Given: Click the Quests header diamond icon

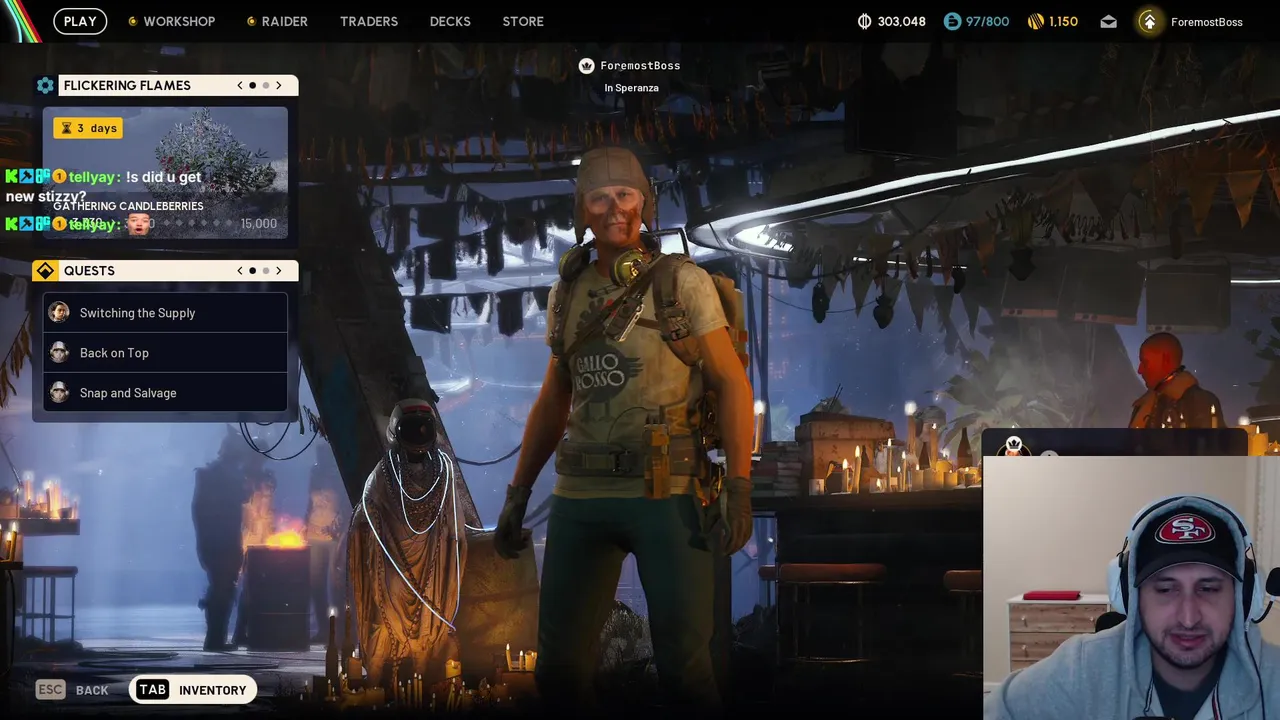Looking at the screenshot, I should tap(45, 271).
